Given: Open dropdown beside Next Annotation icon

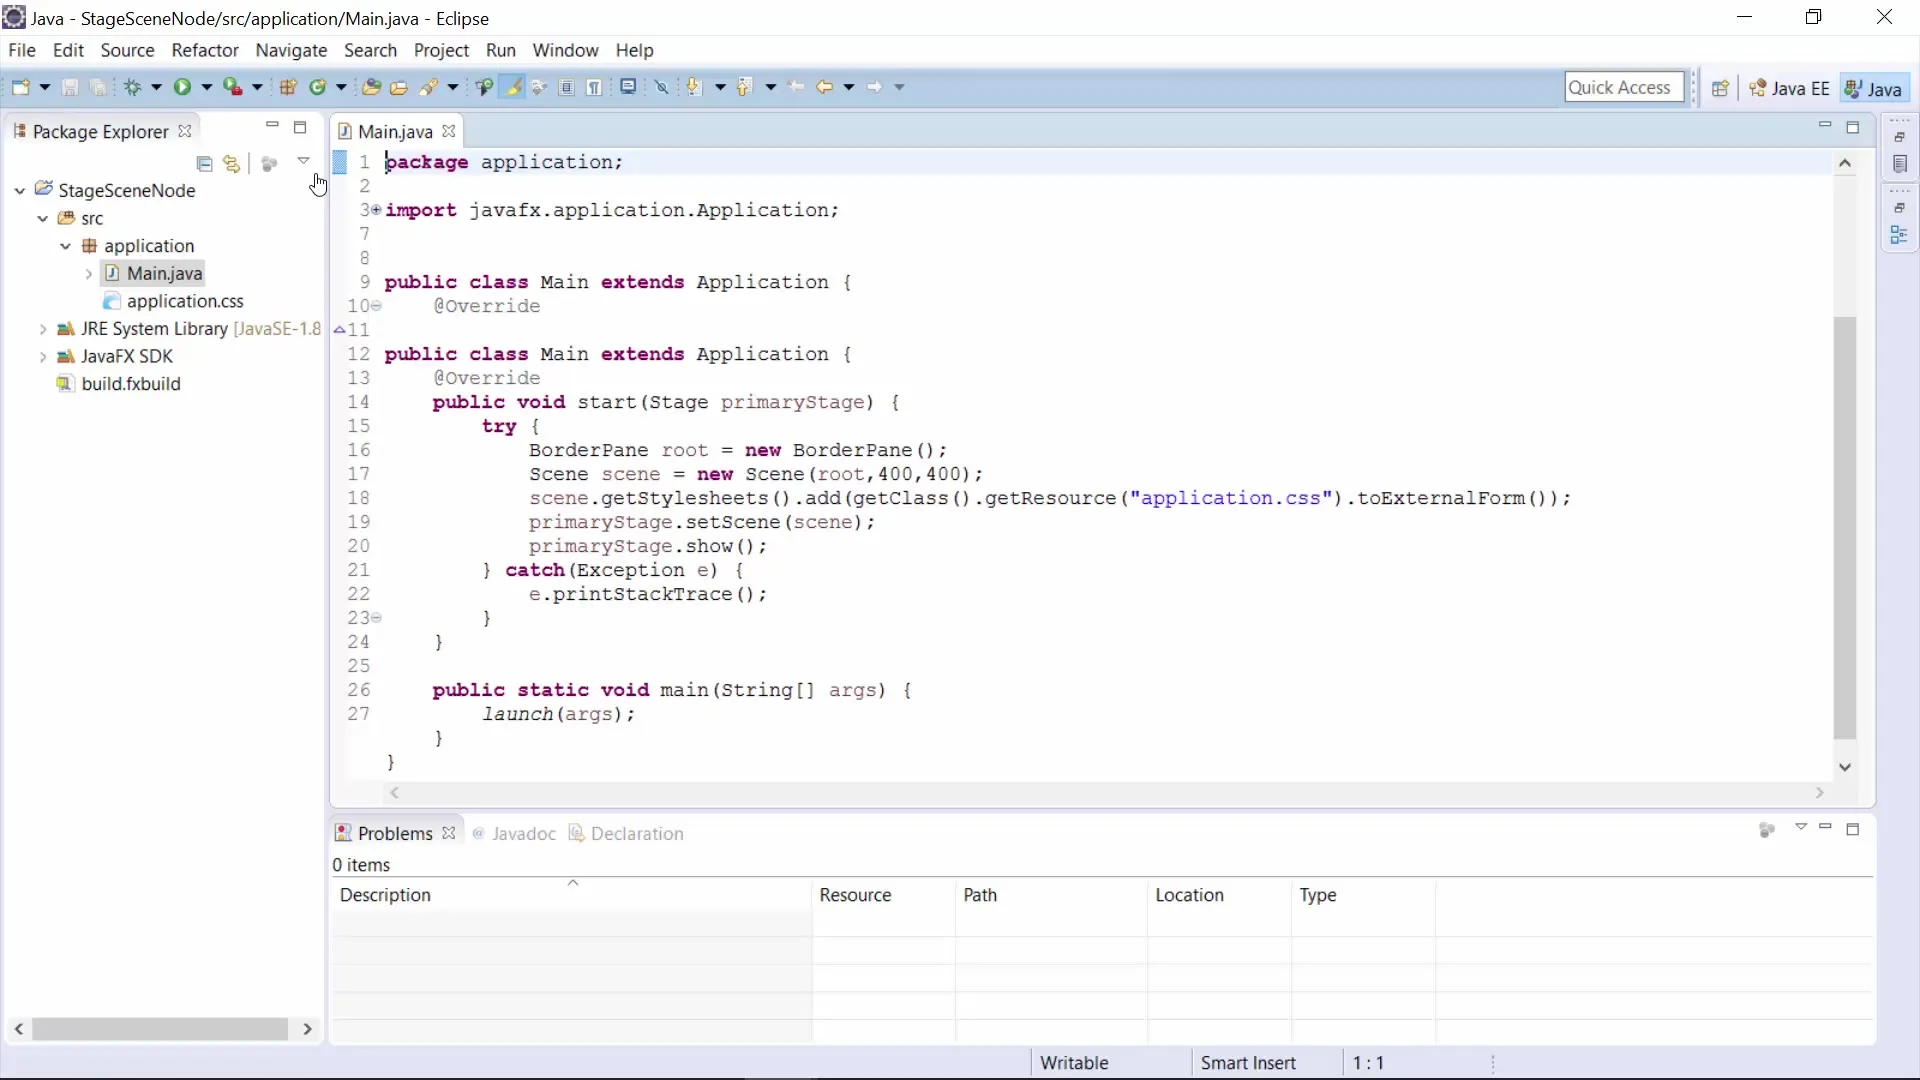Looking at the screenshot, I should click(x=720, y=88).
